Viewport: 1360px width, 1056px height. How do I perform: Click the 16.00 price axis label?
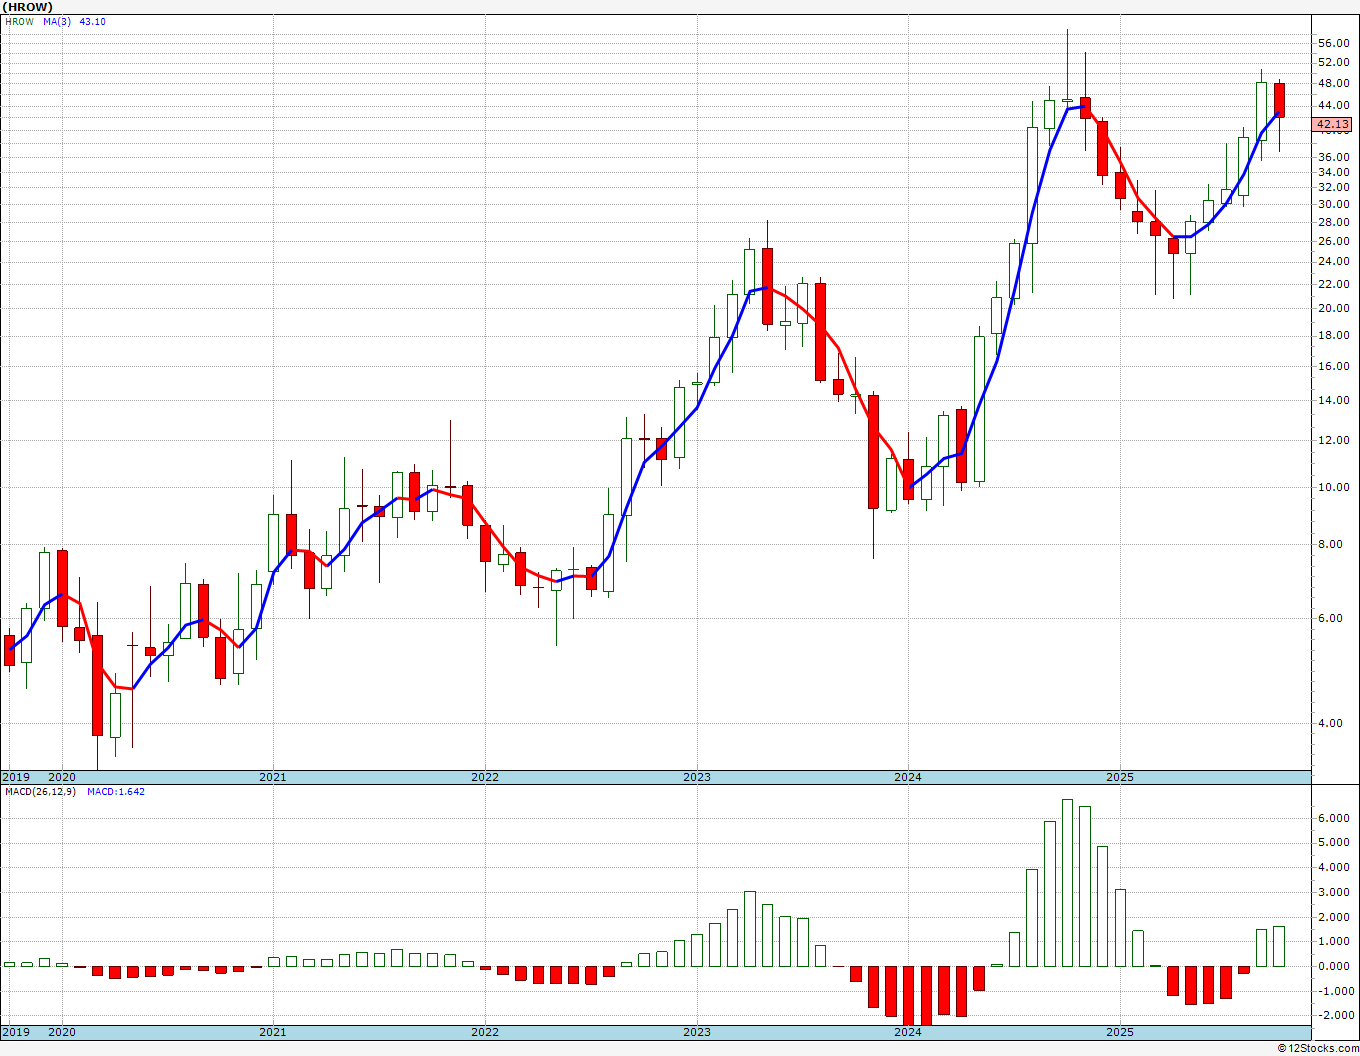(1334, 366)
